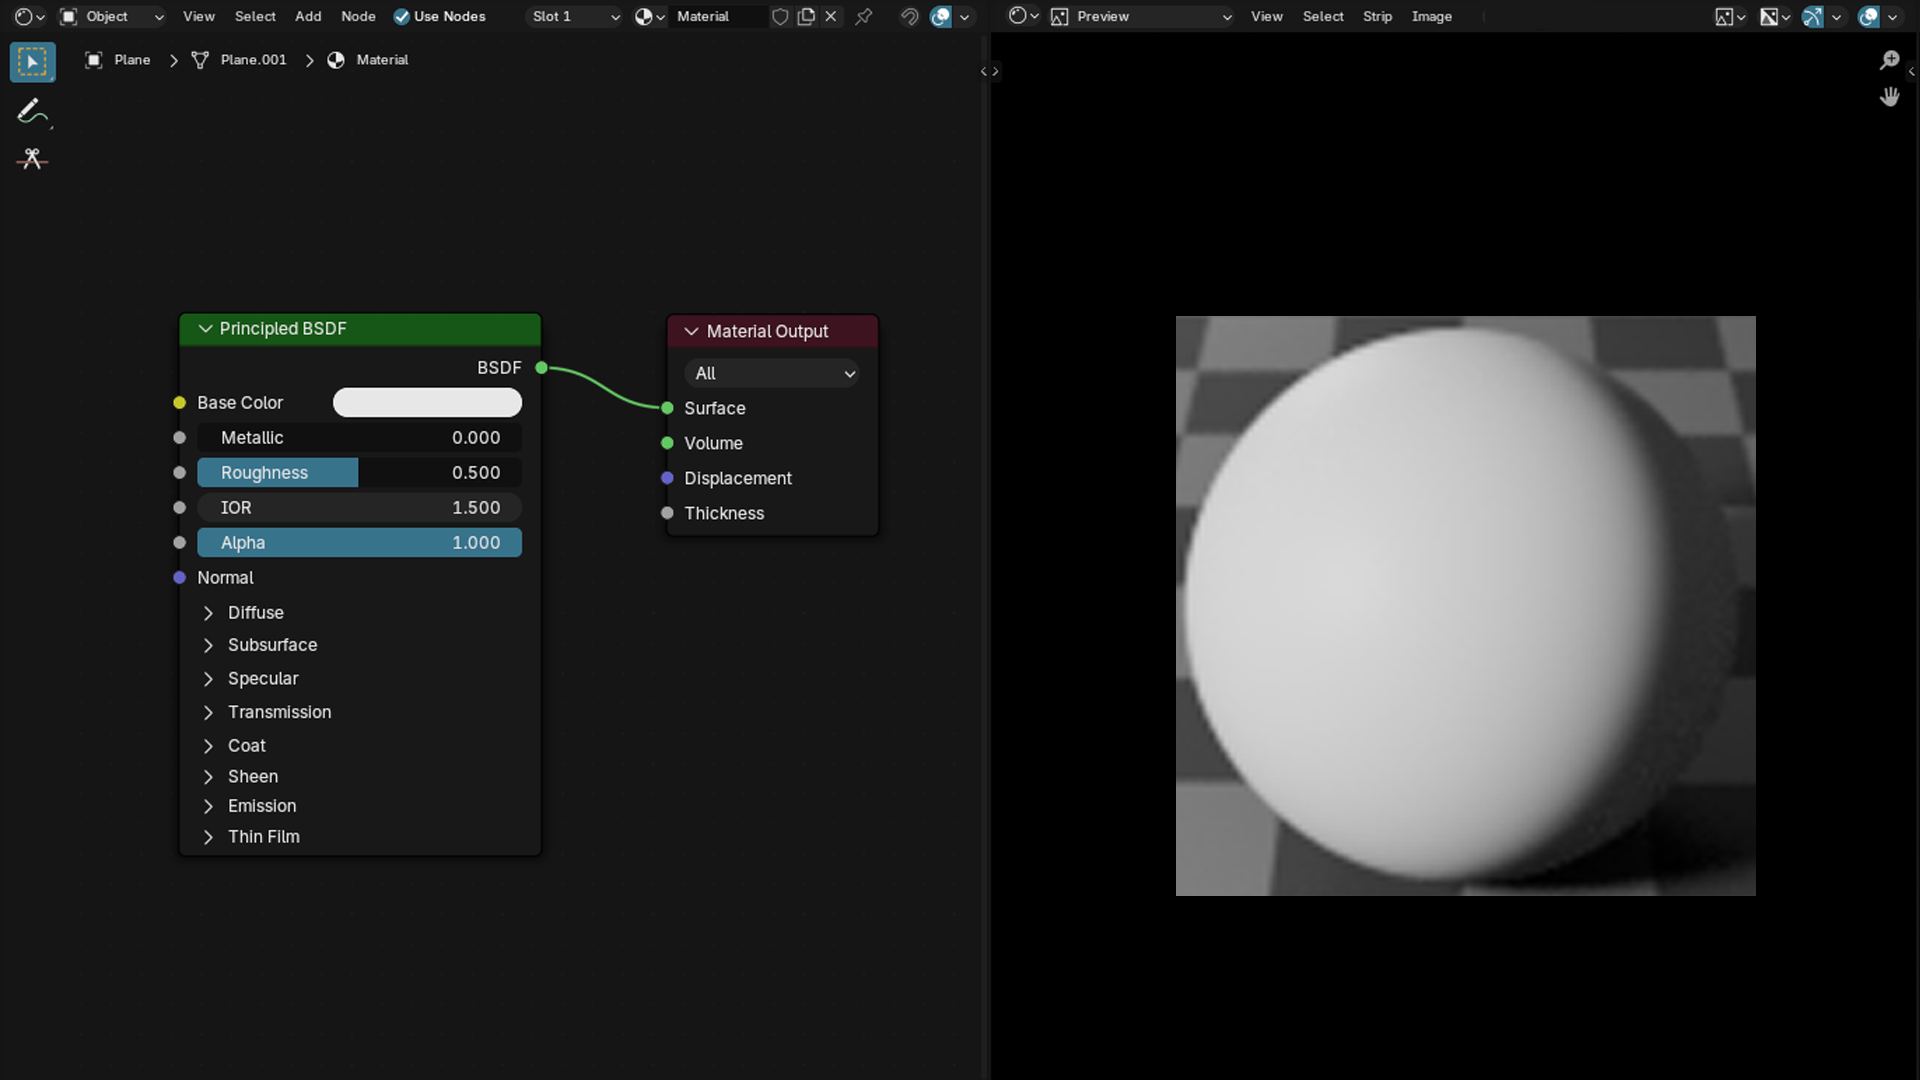Screen dimensions: 1920x1080
Task: Click the Metallic value slider
Action: (359, 437)
